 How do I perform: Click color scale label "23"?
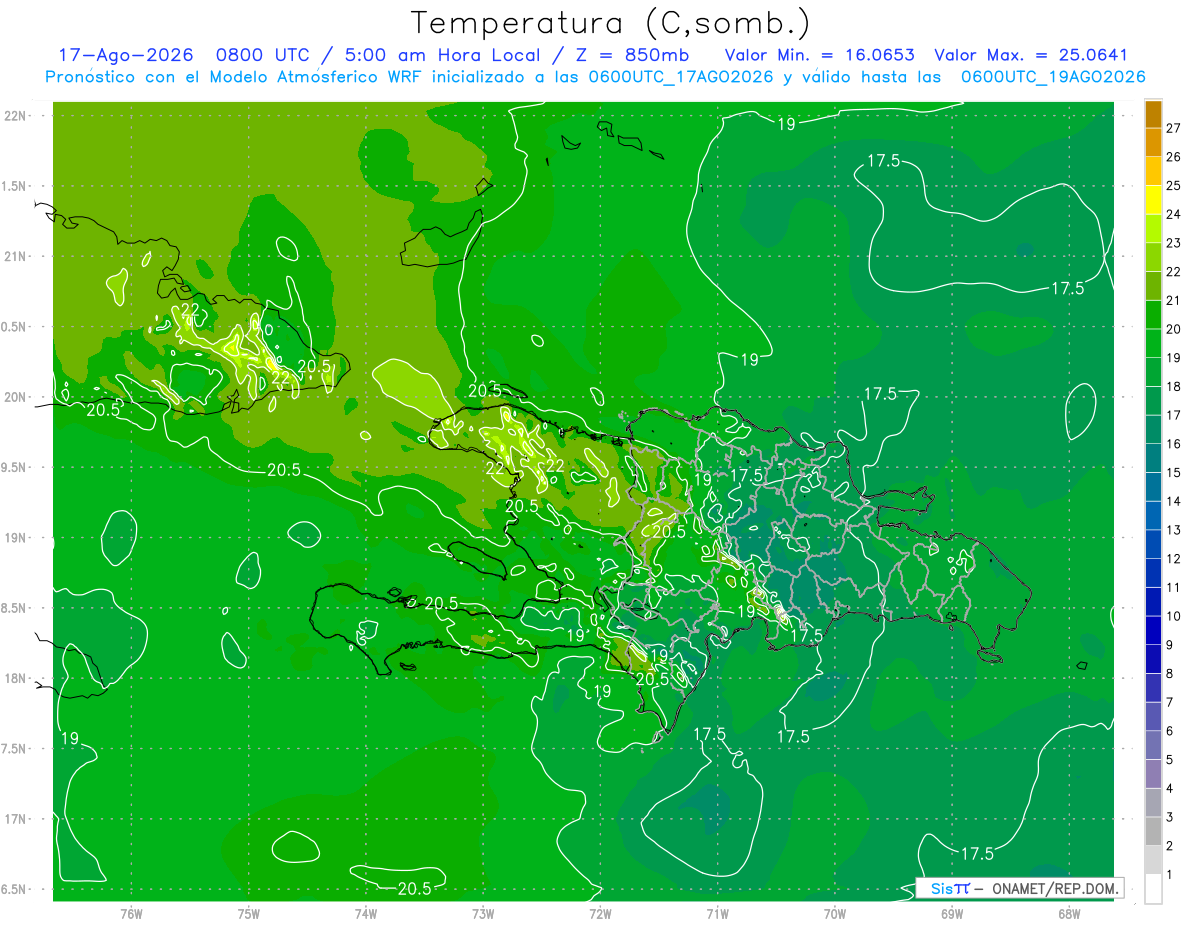[x=1174, y=243]
